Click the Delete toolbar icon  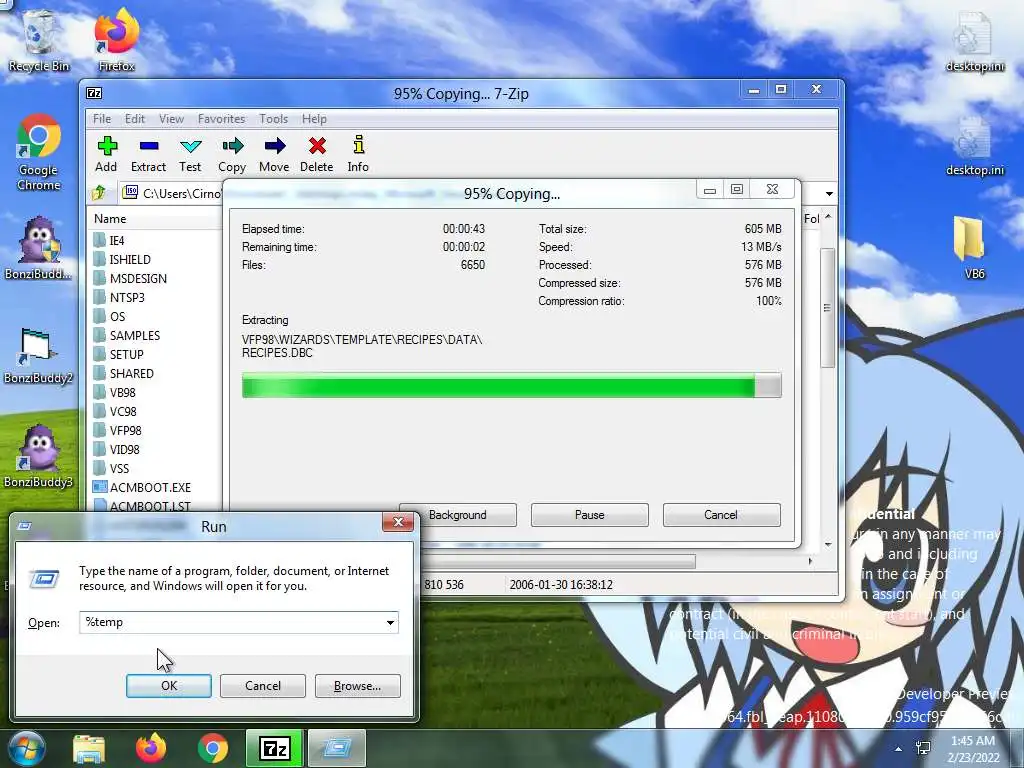pos(317,154)
